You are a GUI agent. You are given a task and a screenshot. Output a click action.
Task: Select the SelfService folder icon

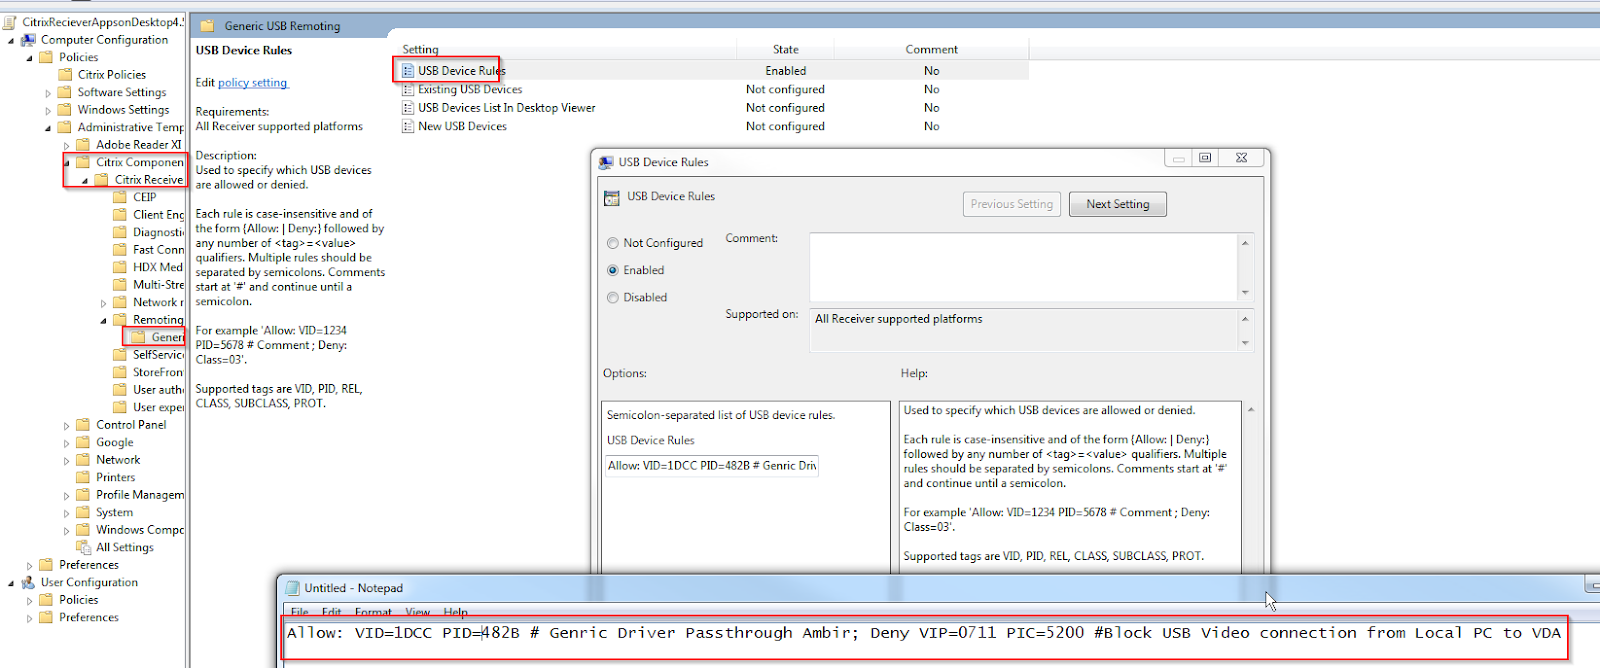coord(120,354)
